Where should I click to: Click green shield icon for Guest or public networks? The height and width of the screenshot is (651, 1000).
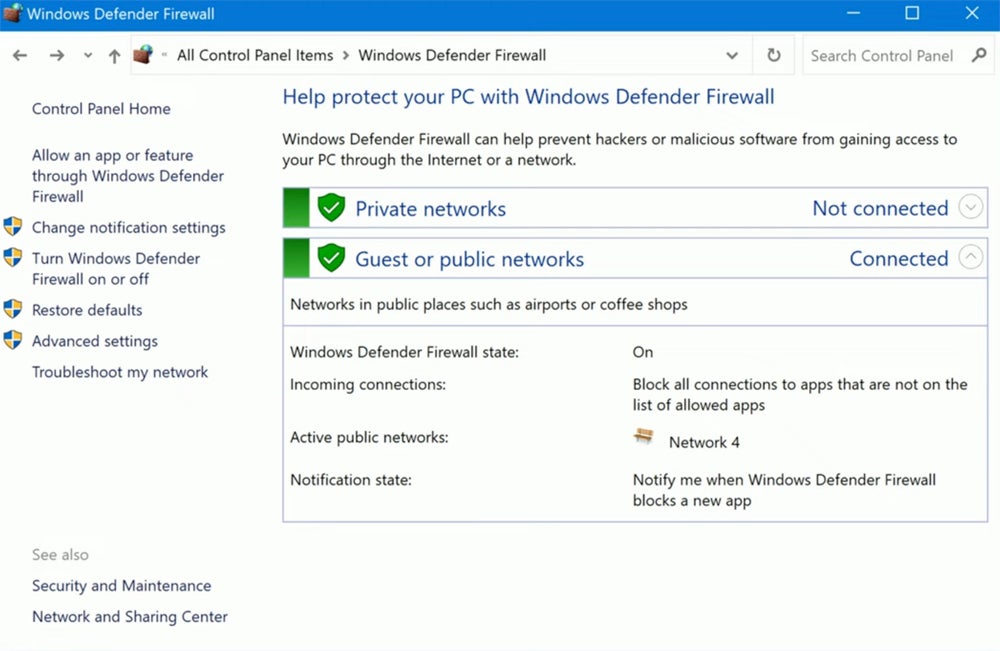pyautogui.click(x=331, y=259)
